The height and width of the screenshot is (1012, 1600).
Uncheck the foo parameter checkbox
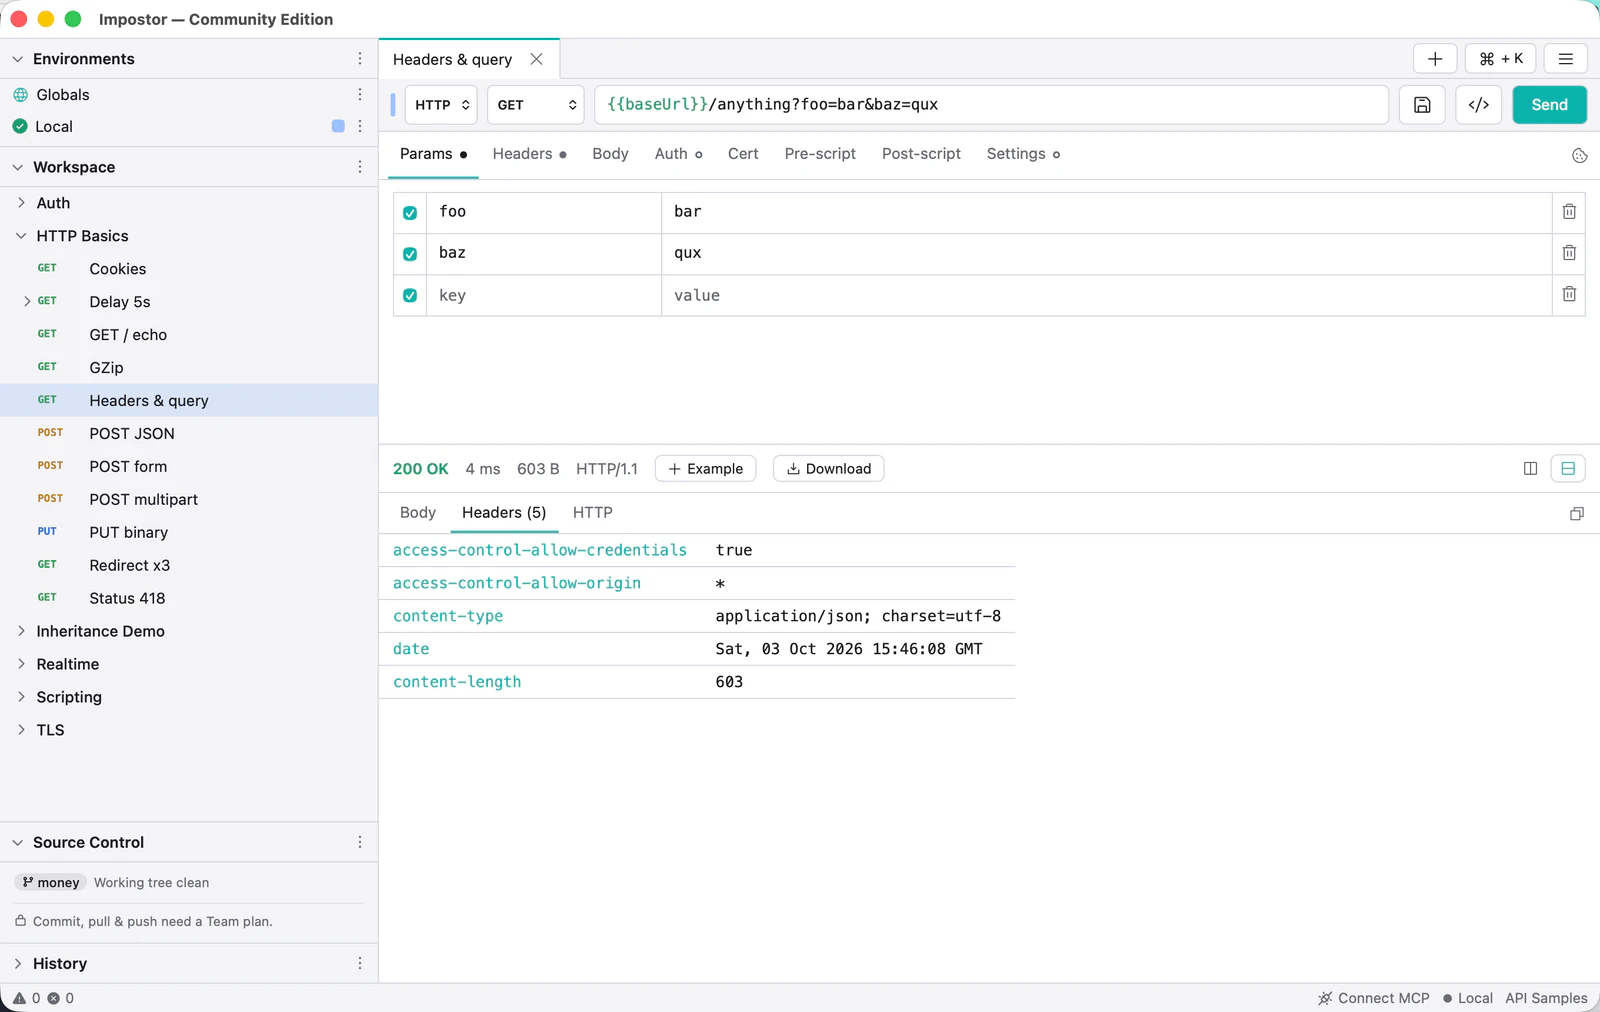(410, 213)
